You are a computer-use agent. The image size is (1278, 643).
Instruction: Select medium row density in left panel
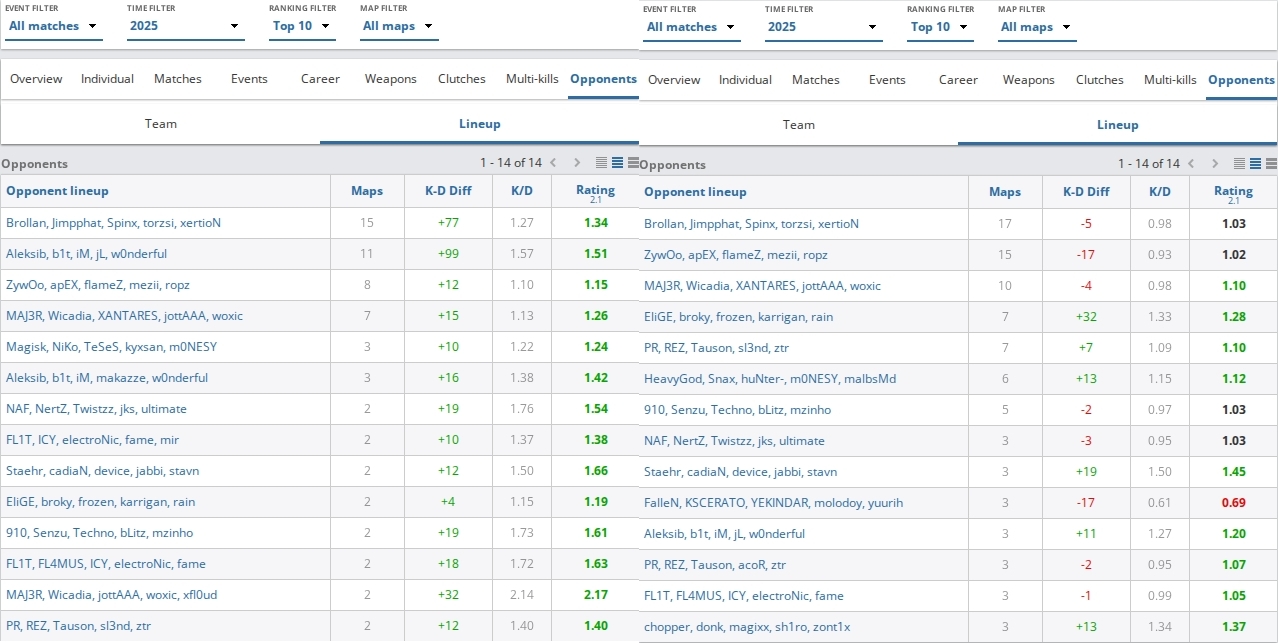click(617, 163)
